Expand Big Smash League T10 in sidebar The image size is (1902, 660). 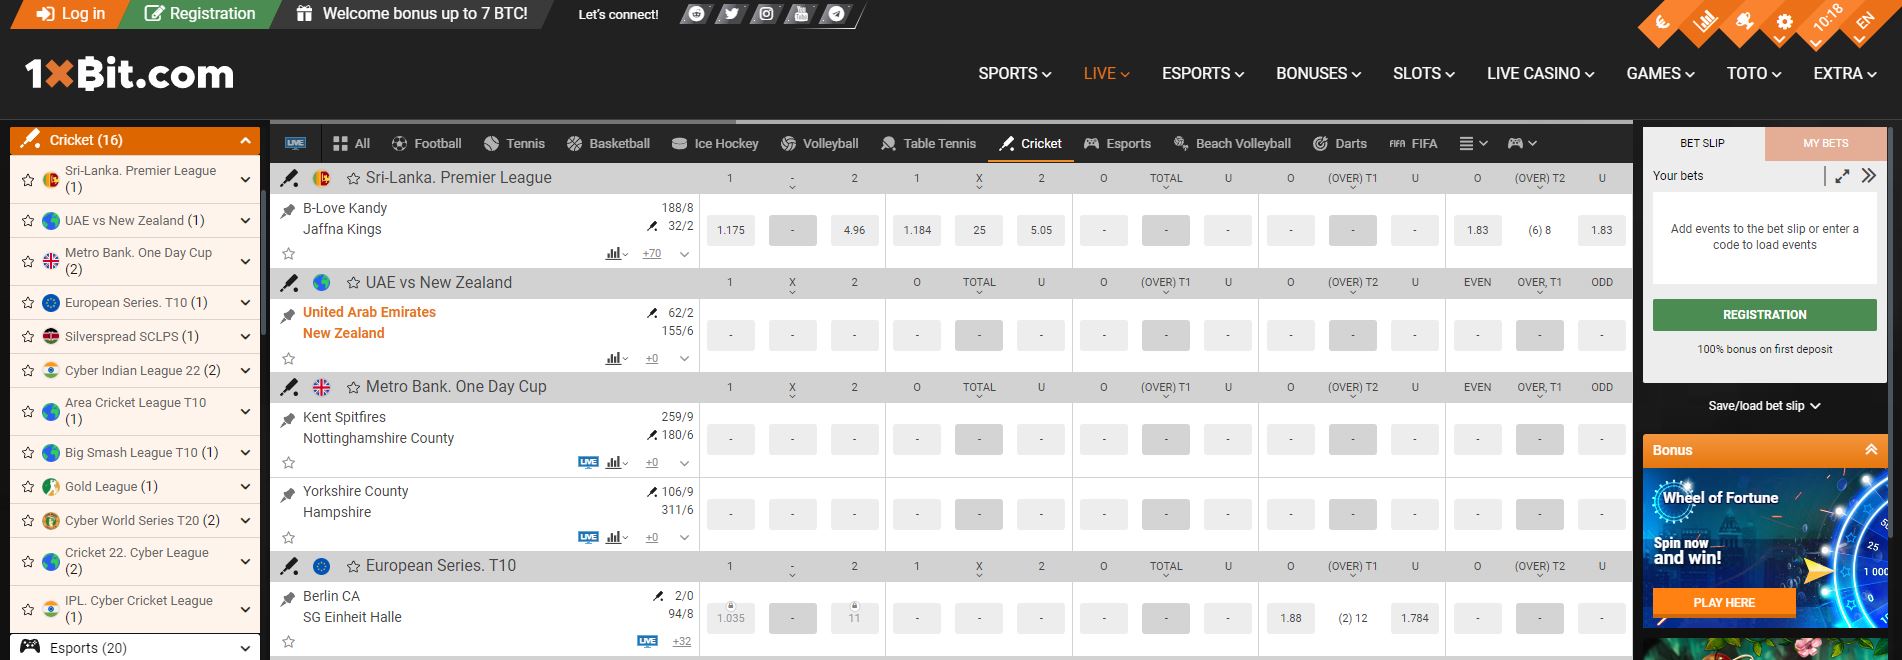pyautogui.click(x=245, y=453)
